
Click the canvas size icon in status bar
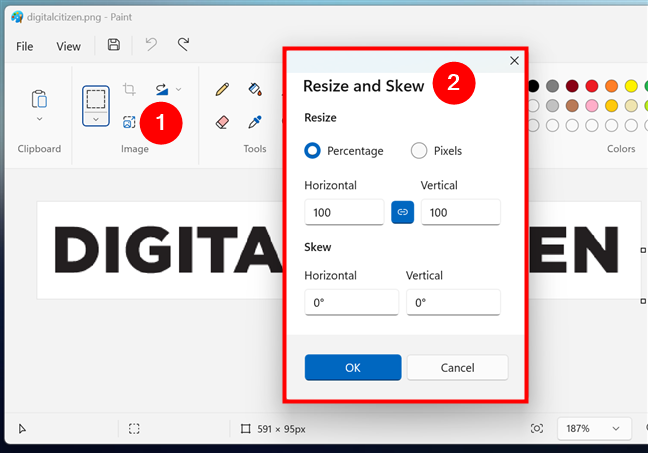click(245, 429)
